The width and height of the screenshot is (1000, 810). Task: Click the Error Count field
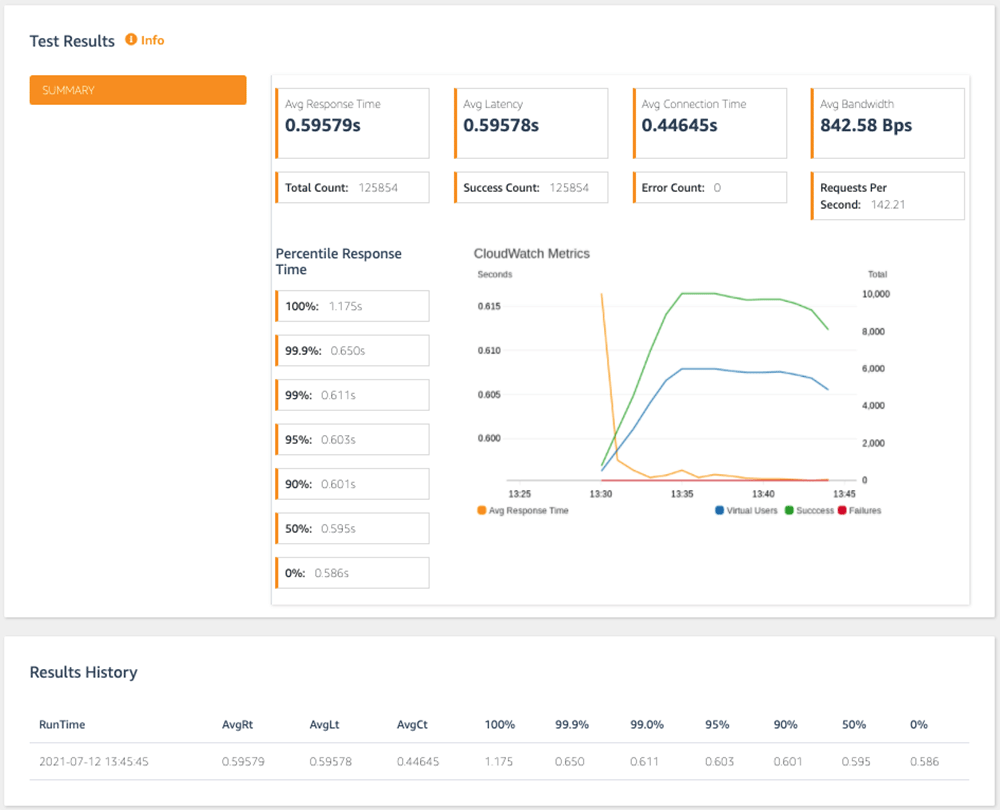[709, 187]
